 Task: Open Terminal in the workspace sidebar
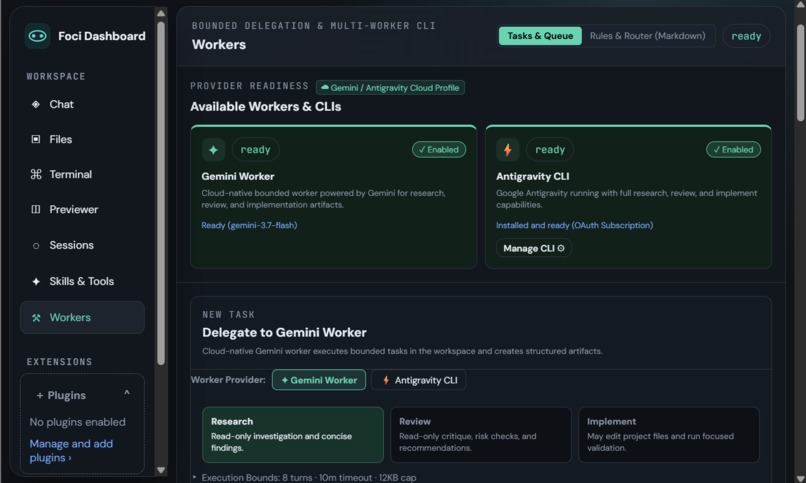[82, 174]
